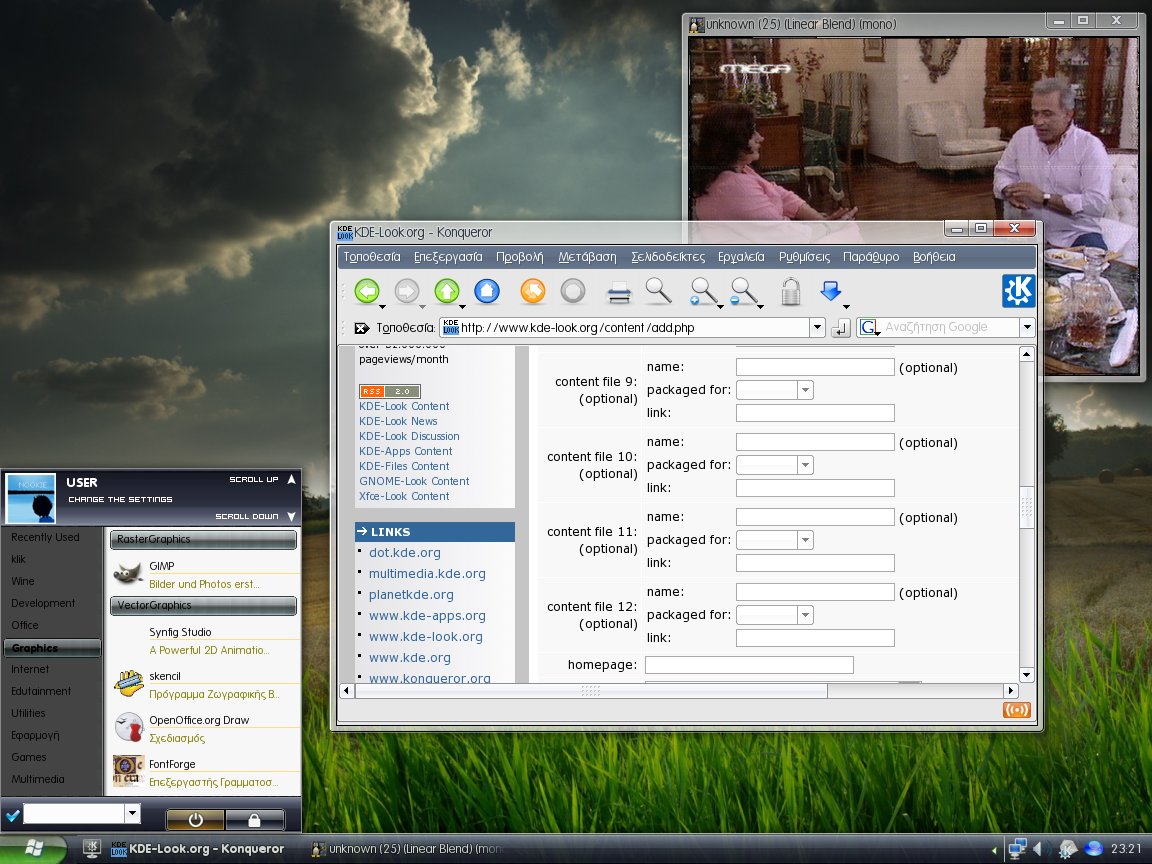This screenshot has height=864, width=1152.
Task: Reload the page with orange refresh icon
Action: pyautogui.click(x=533, y=292)
